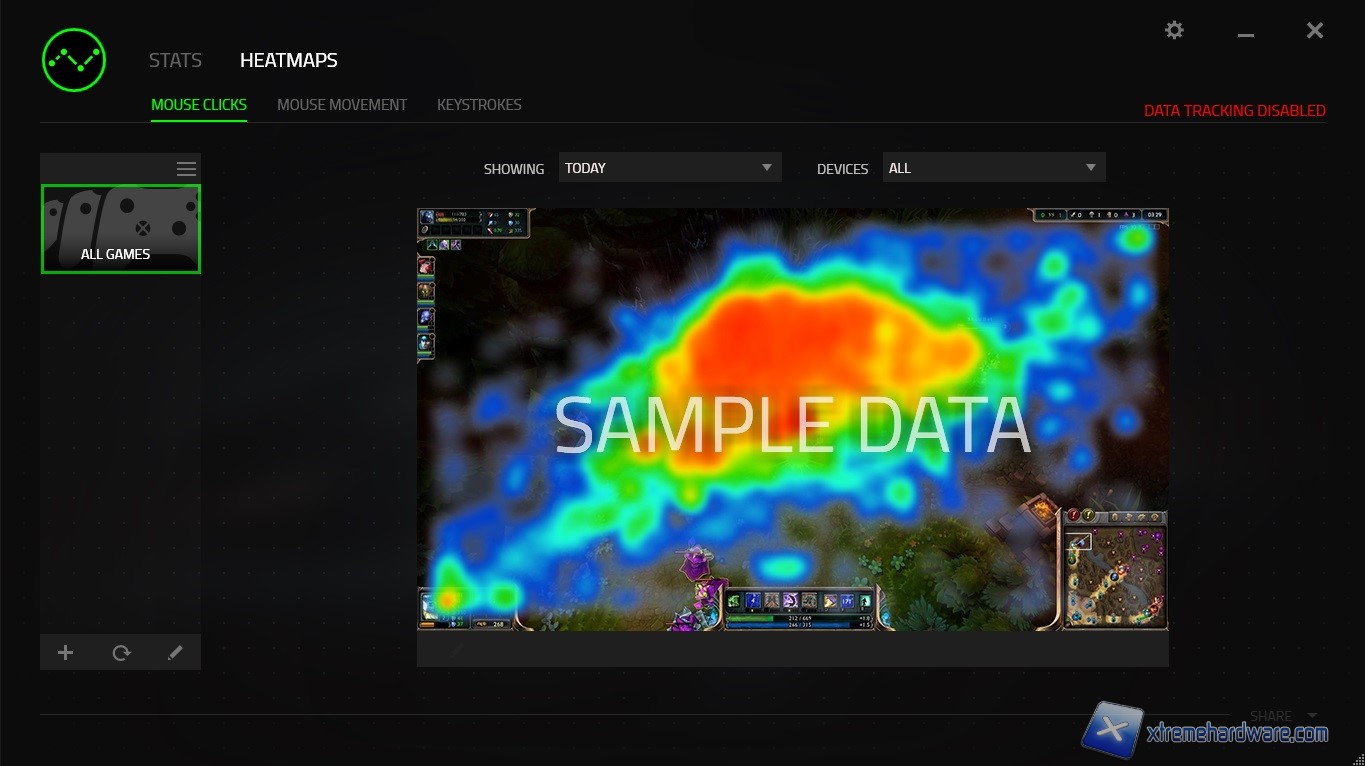Screen dimensions: 1365x766
Task: Click the Razer Stats logo icon
Action: click(x=74, y=60)
